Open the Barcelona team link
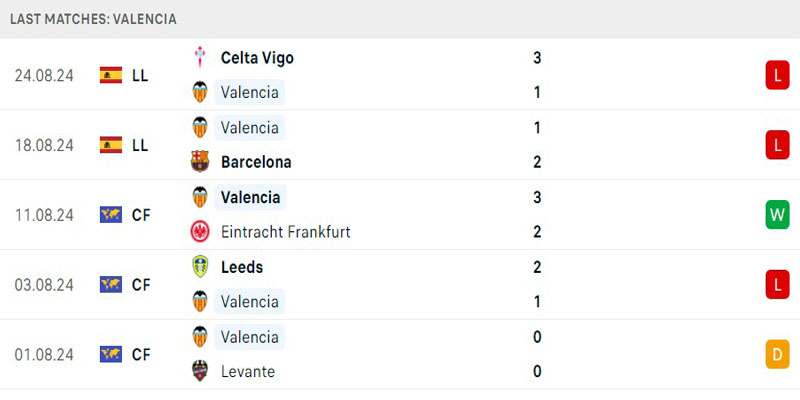800x400 pixels. point(256,162)
